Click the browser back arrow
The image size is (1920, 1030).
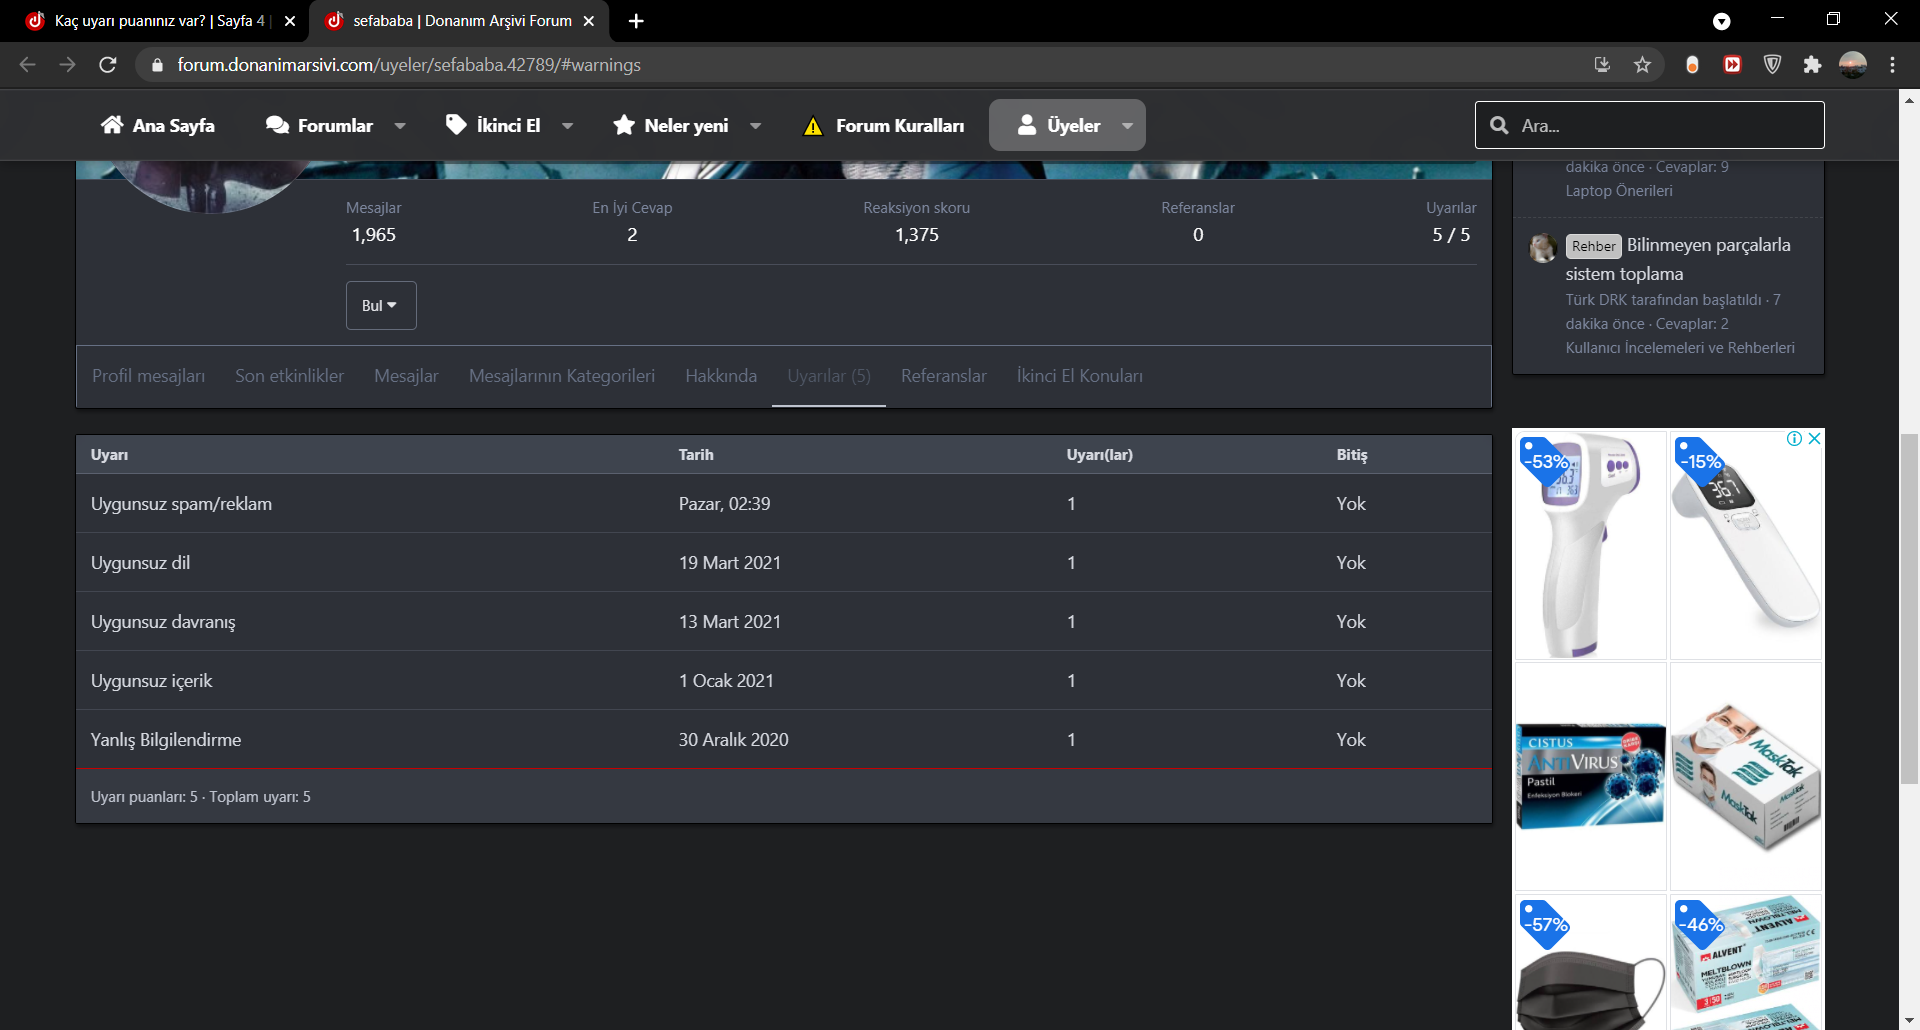tap(27, 65)
